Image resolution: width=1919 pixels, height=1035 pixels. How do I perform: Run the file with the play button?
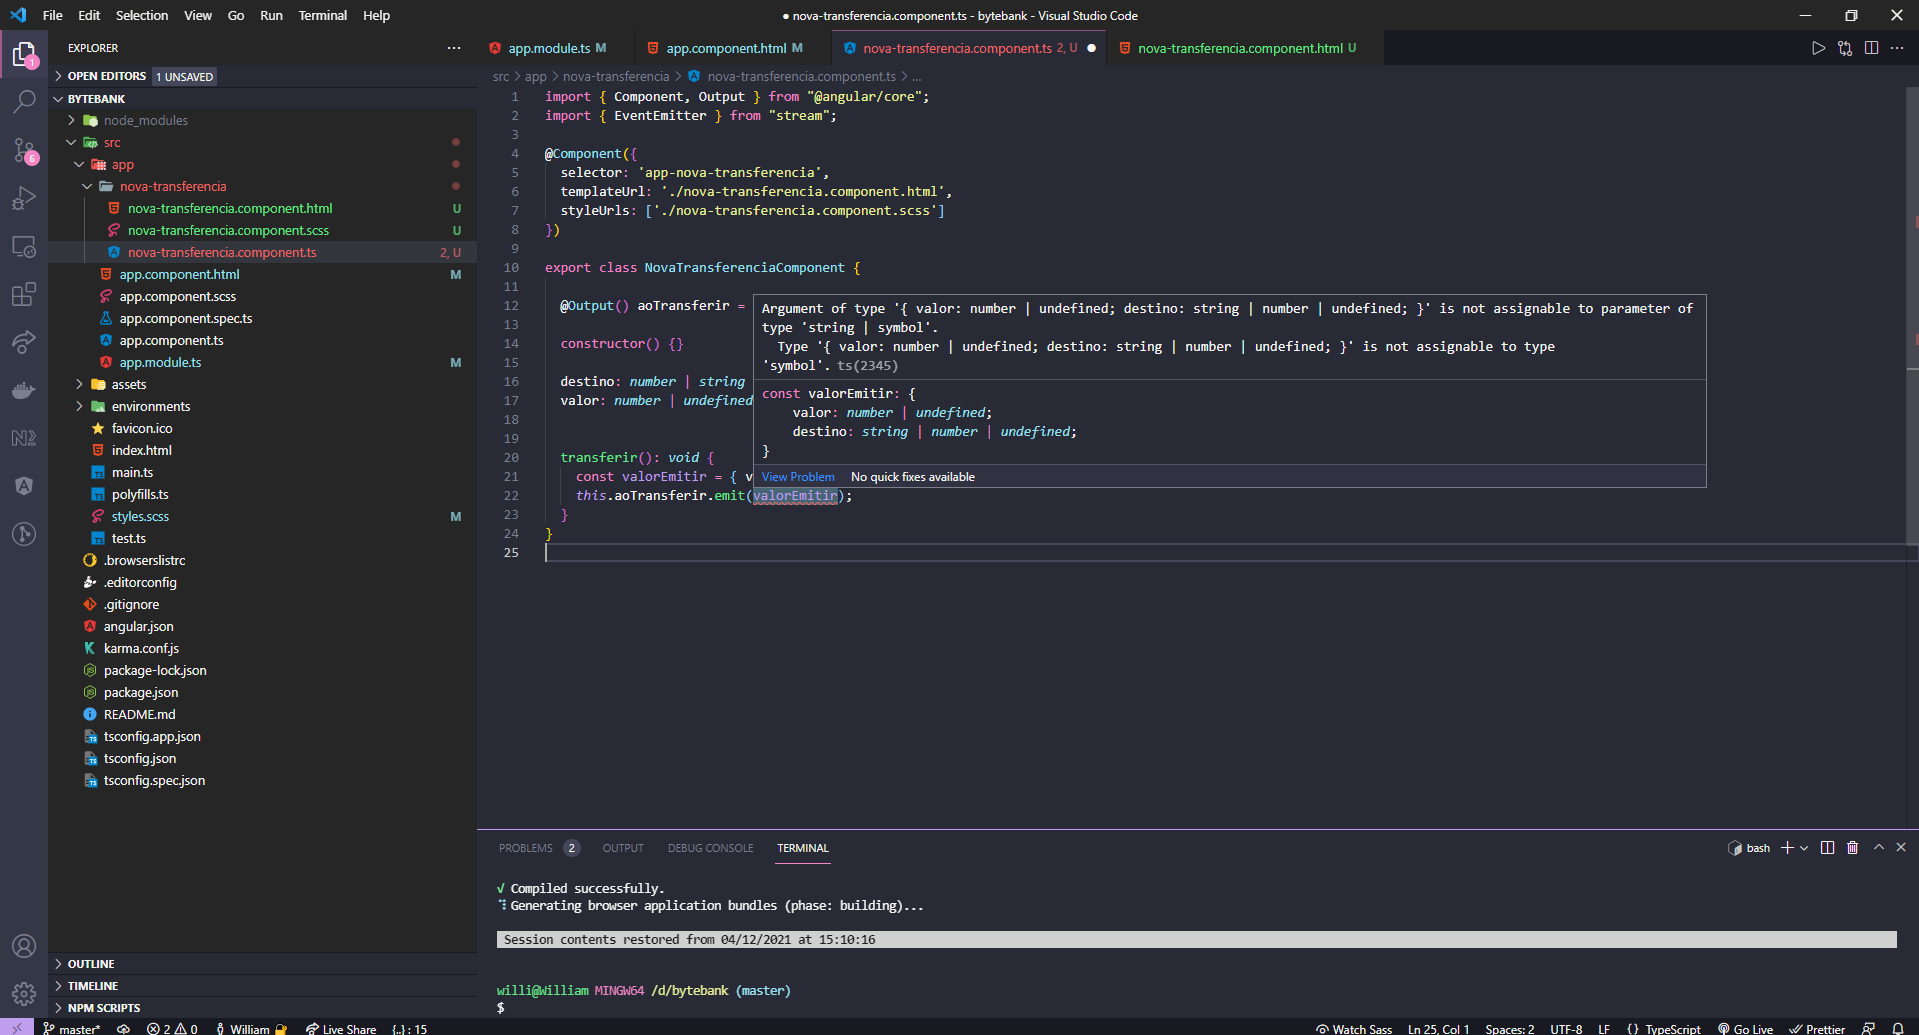point(1818,48)
